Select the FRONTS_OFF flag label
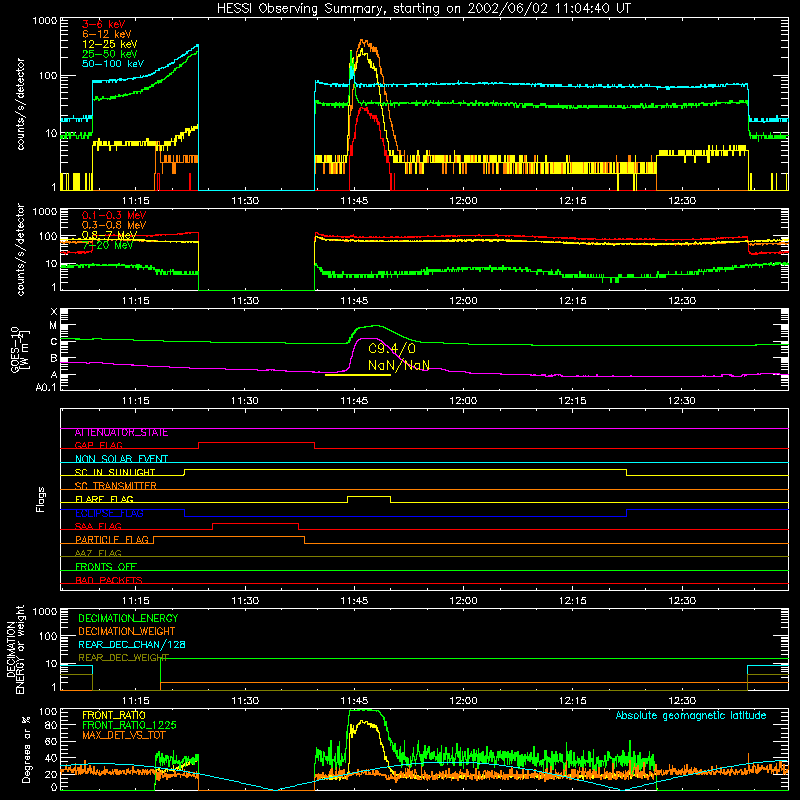 (x=106, y=567)
